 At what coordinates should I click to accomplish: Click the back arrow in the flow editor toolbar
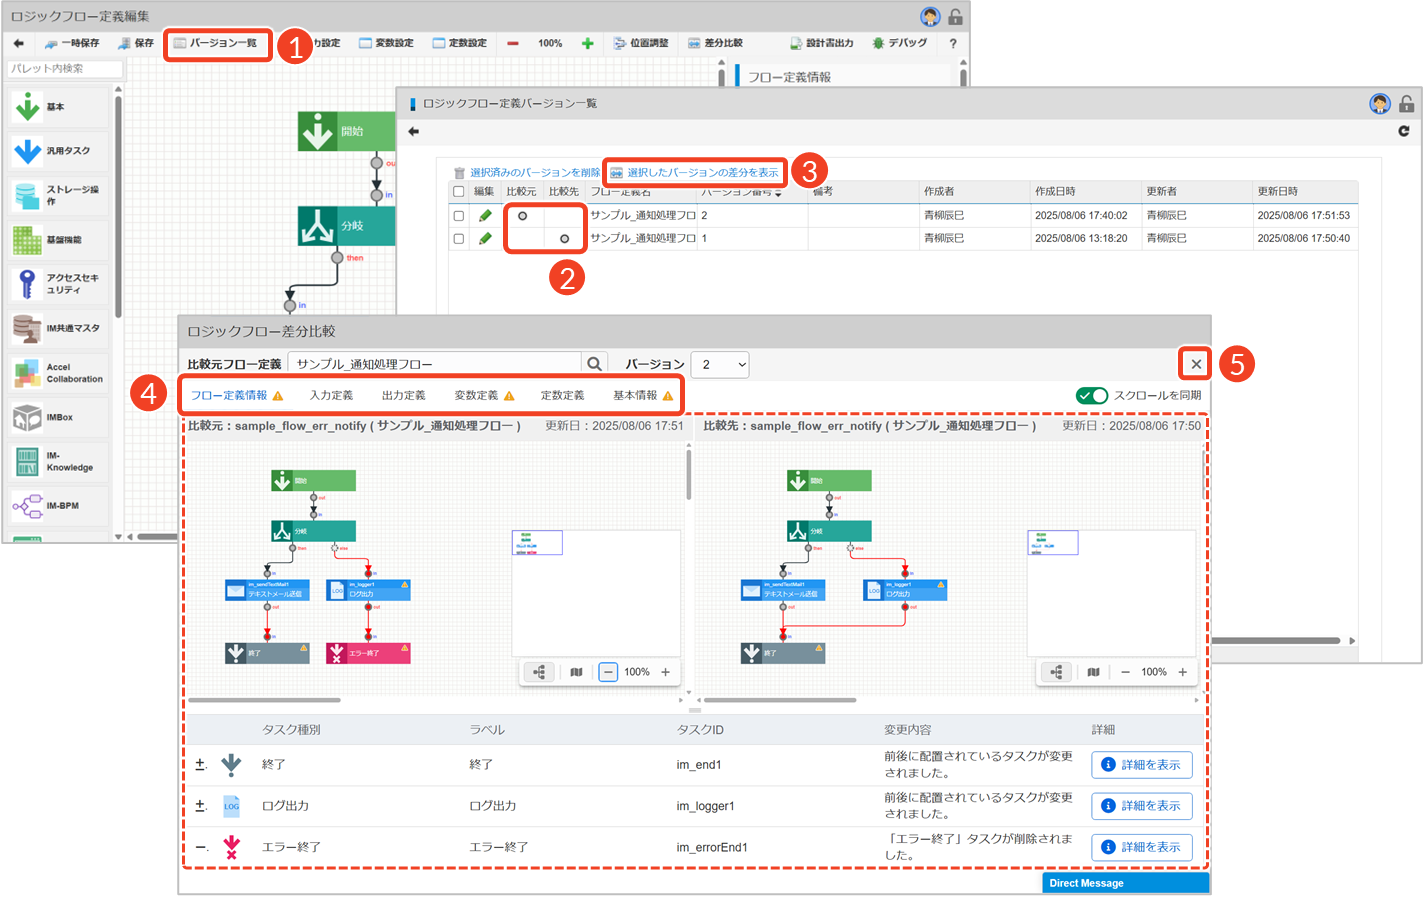coord(19,43)
